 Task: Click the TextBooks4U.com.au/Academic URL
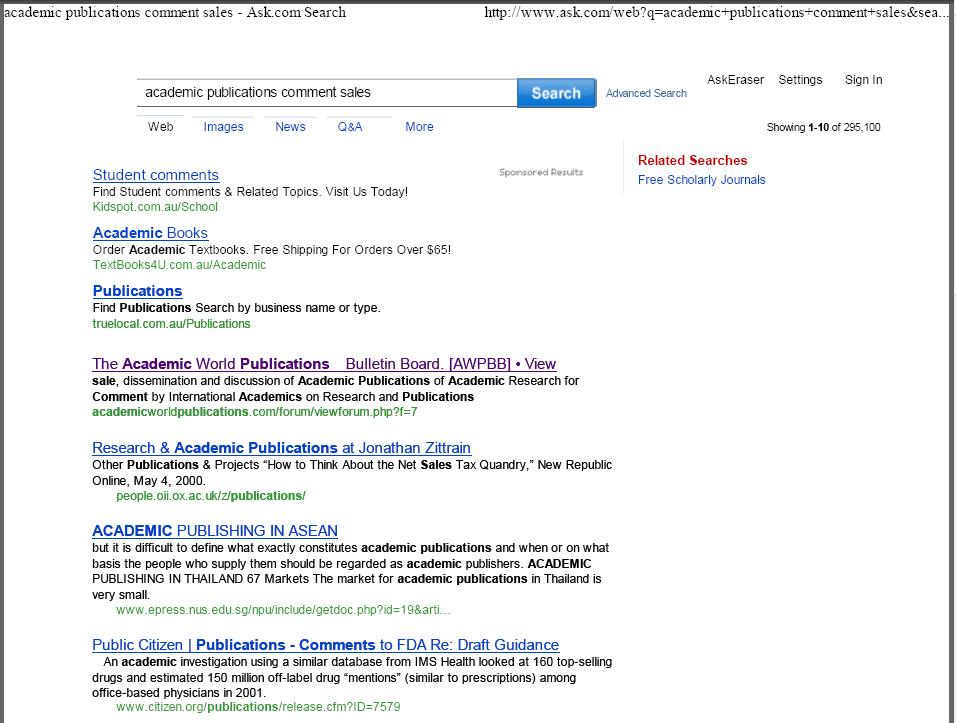tap(179, 265)
